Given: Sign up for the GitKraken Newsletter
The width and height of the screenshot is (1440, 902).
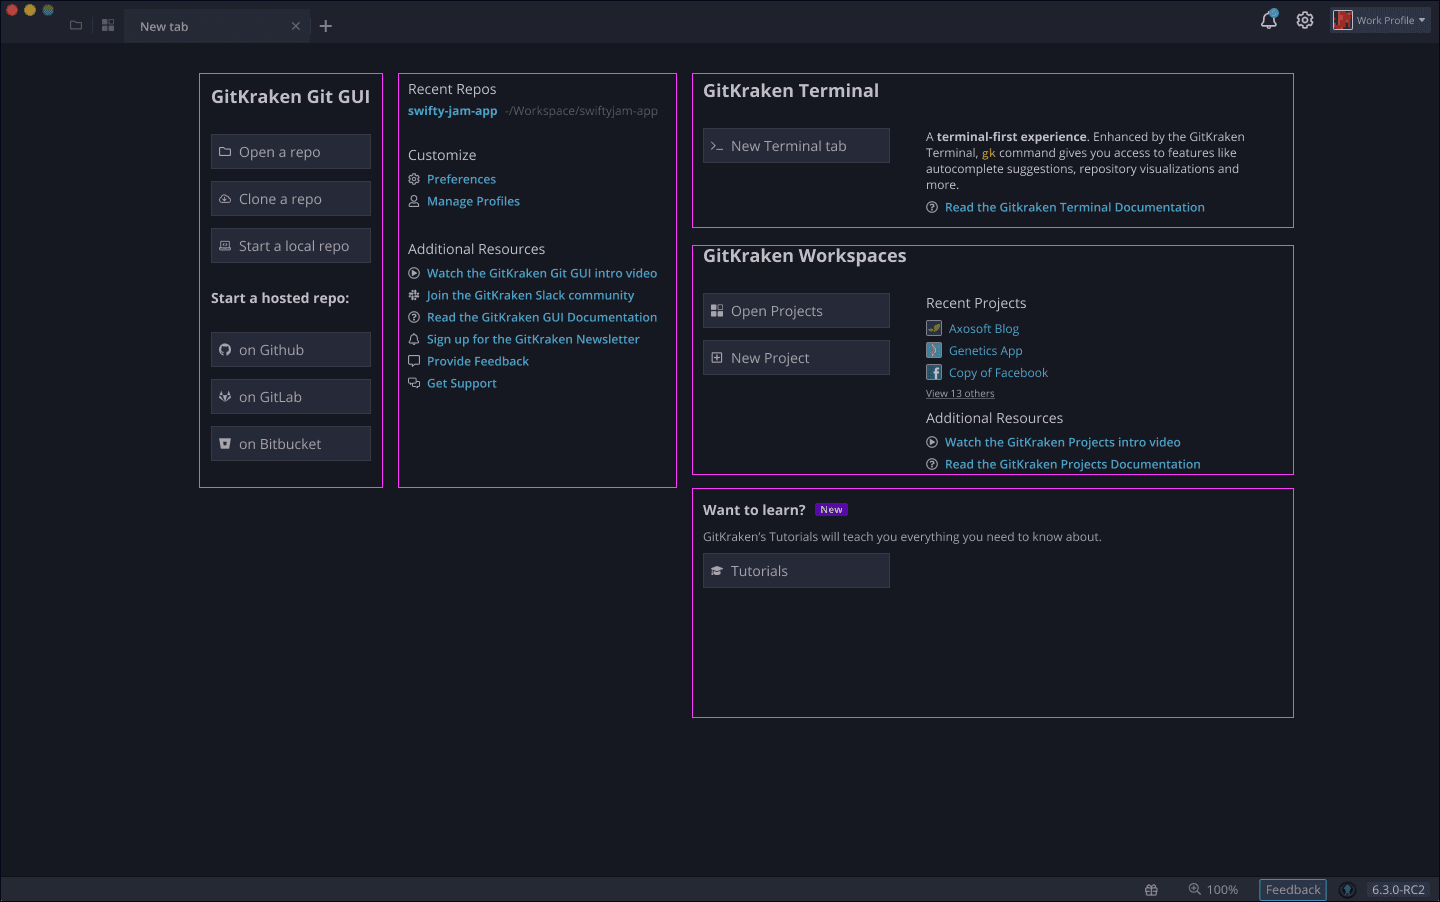Looking at the screenshot, I should coord(533,339).
